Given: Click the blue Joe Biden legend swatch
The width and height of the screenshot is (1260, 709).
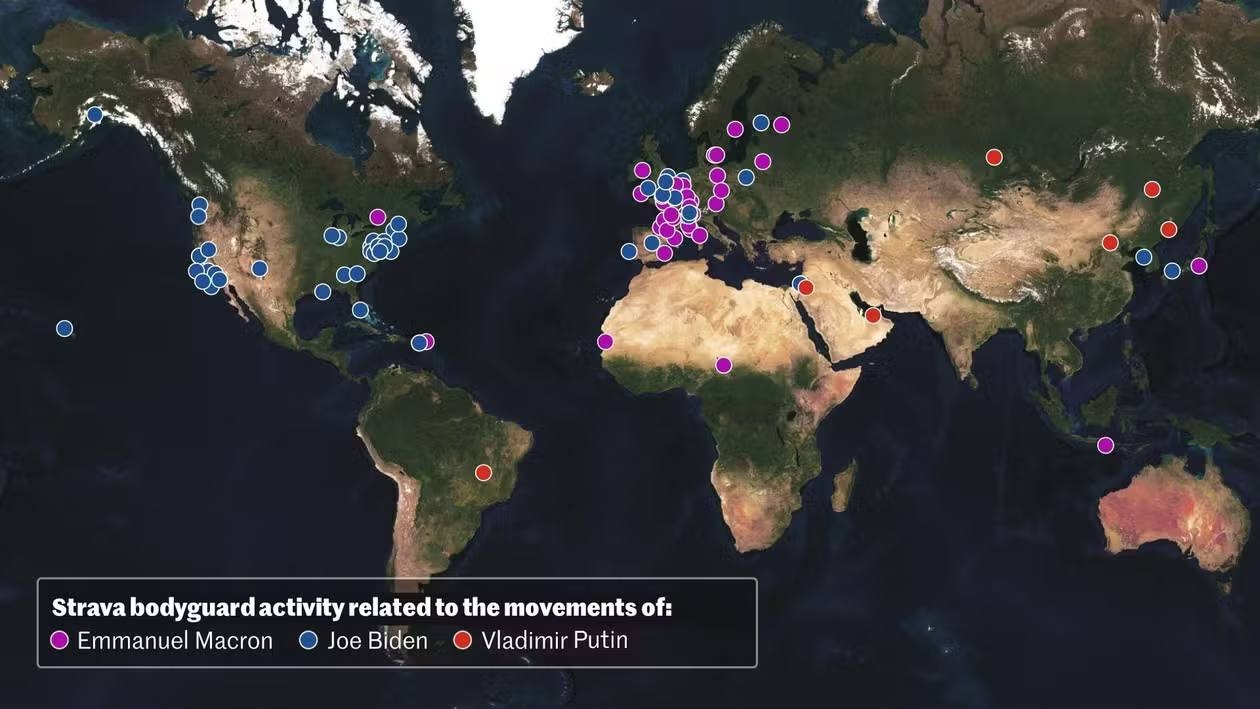Looking at the screenshot, I should (x=309, y=641).
